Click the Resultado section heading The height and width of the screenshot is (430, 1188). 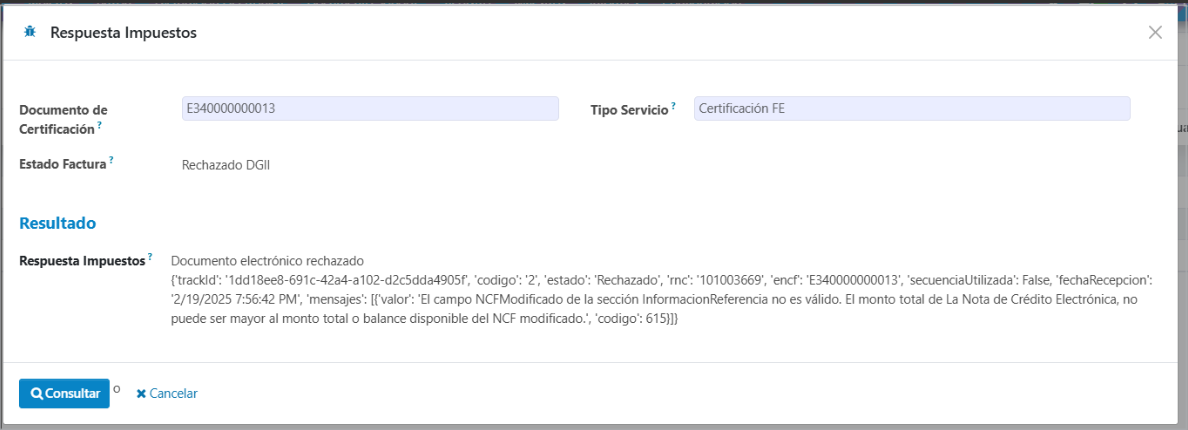coord(58,223)
